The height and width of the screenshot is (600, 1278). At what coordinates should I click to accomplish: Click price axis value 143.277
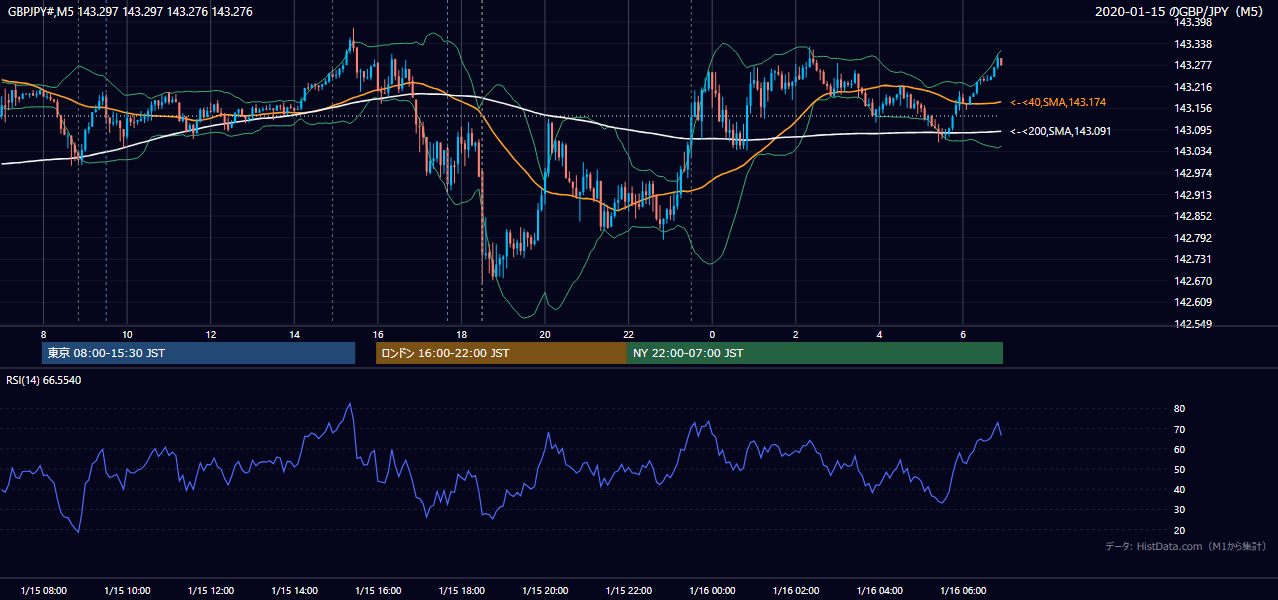[1192, 66]
